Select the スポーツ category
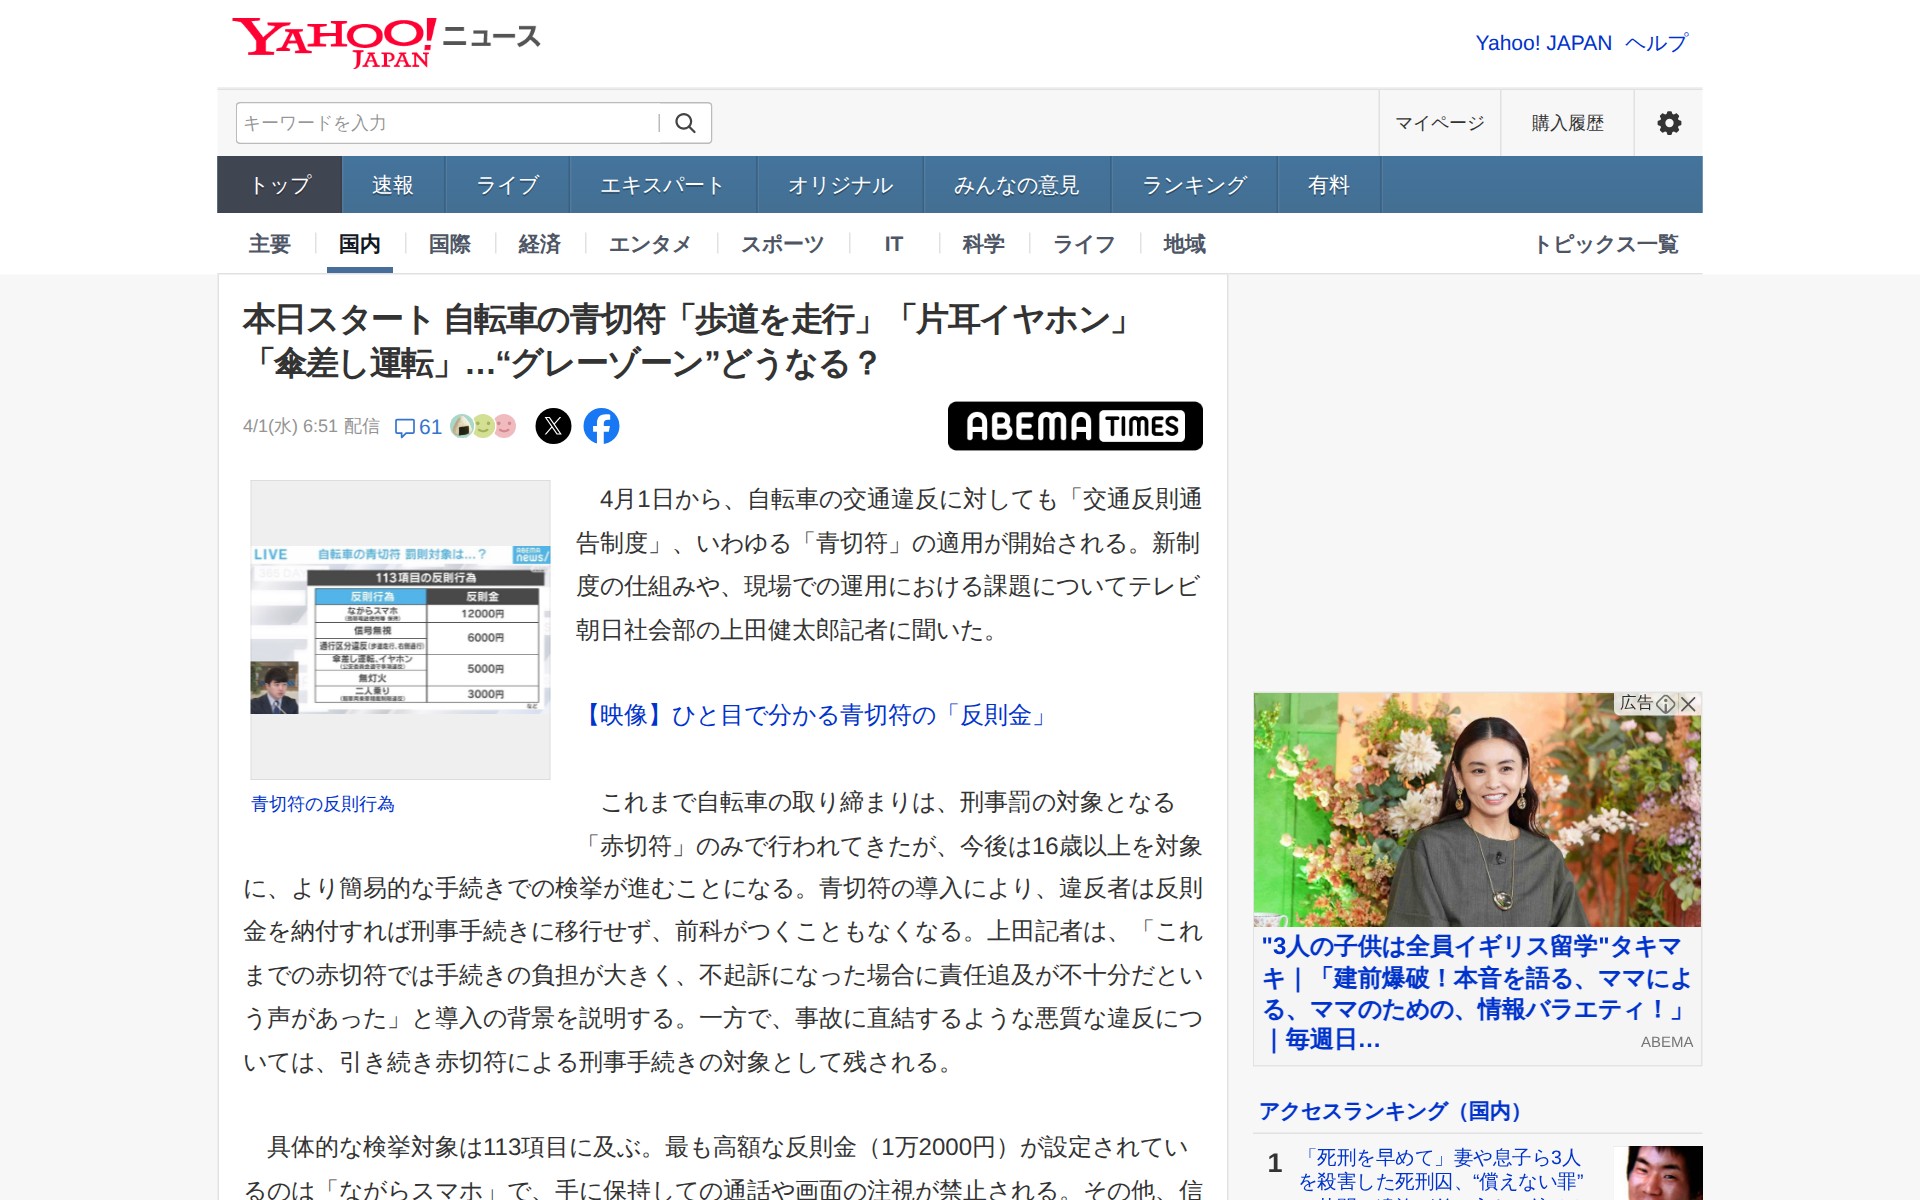Screen dimensions: 1920x1200 click(x=782, y=244)
